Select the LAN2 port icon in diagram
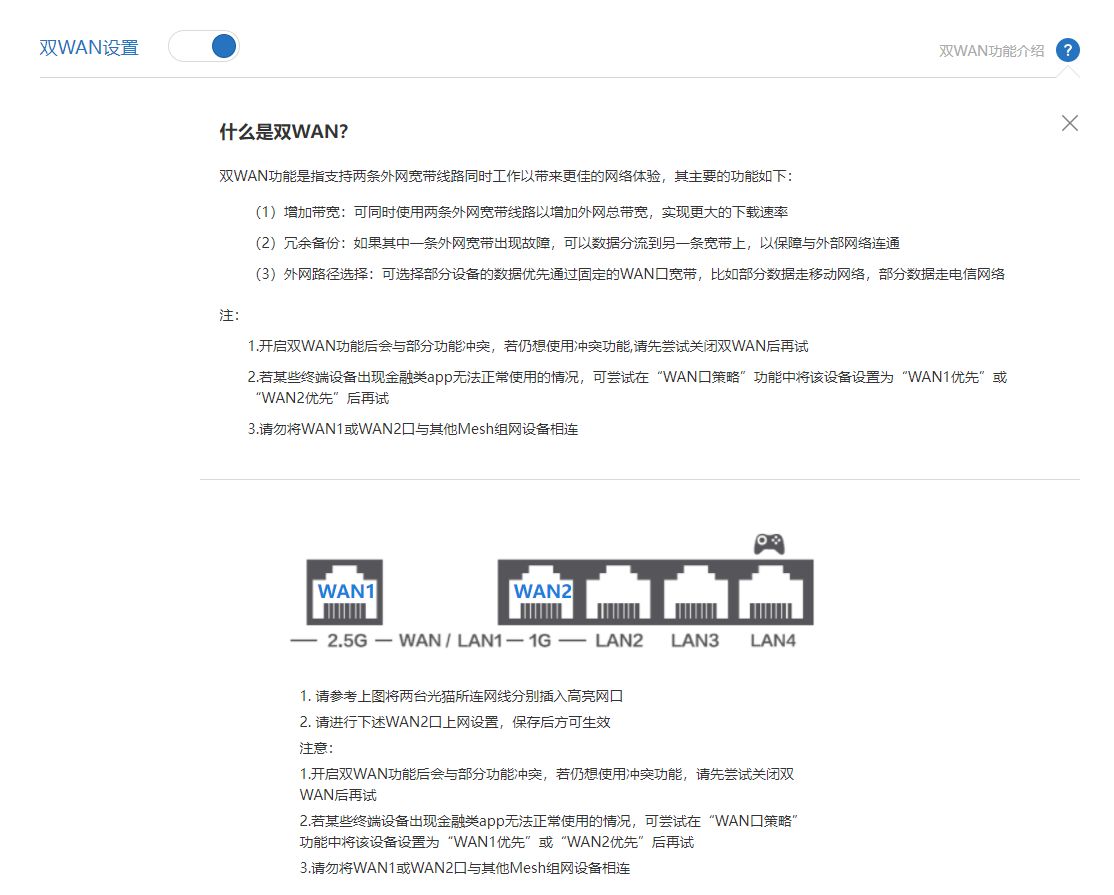The width and height of the screenshot is (1114, 895). [618, 594]
